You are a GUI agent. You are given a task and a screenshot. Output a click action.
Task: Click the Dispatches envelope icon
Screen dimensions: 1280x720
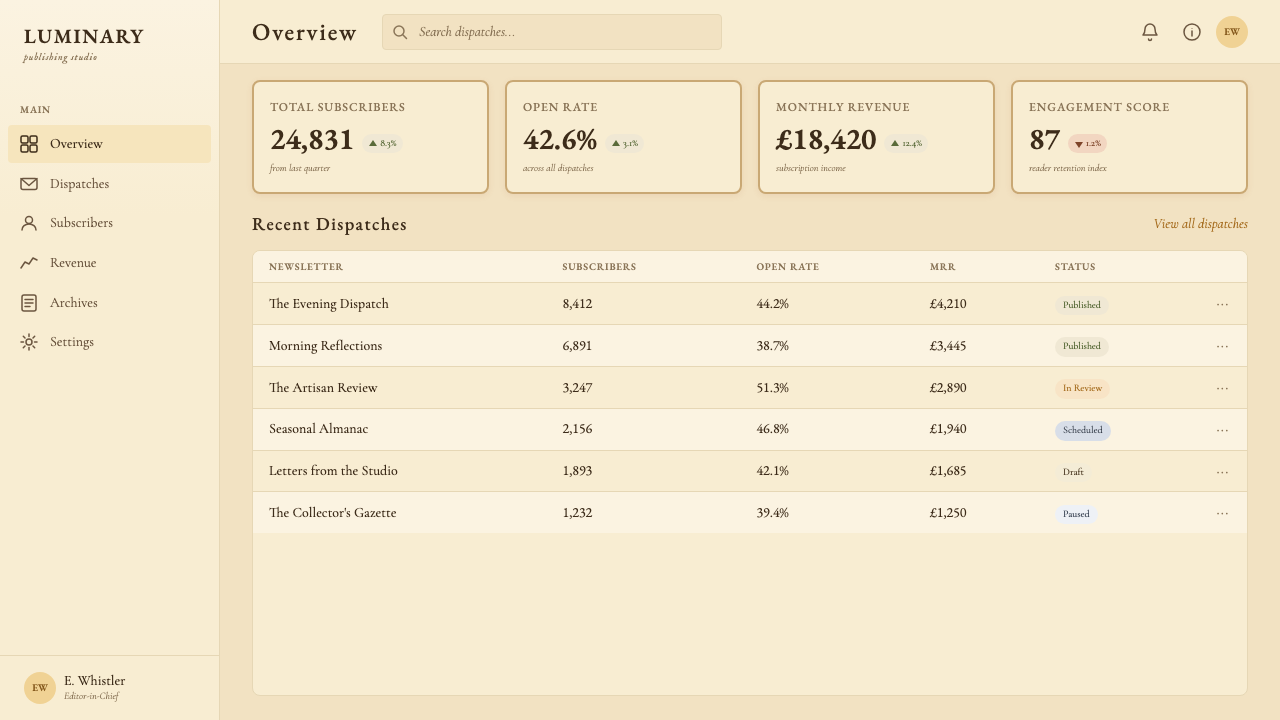pyautogui.click(x=29, y=184)
